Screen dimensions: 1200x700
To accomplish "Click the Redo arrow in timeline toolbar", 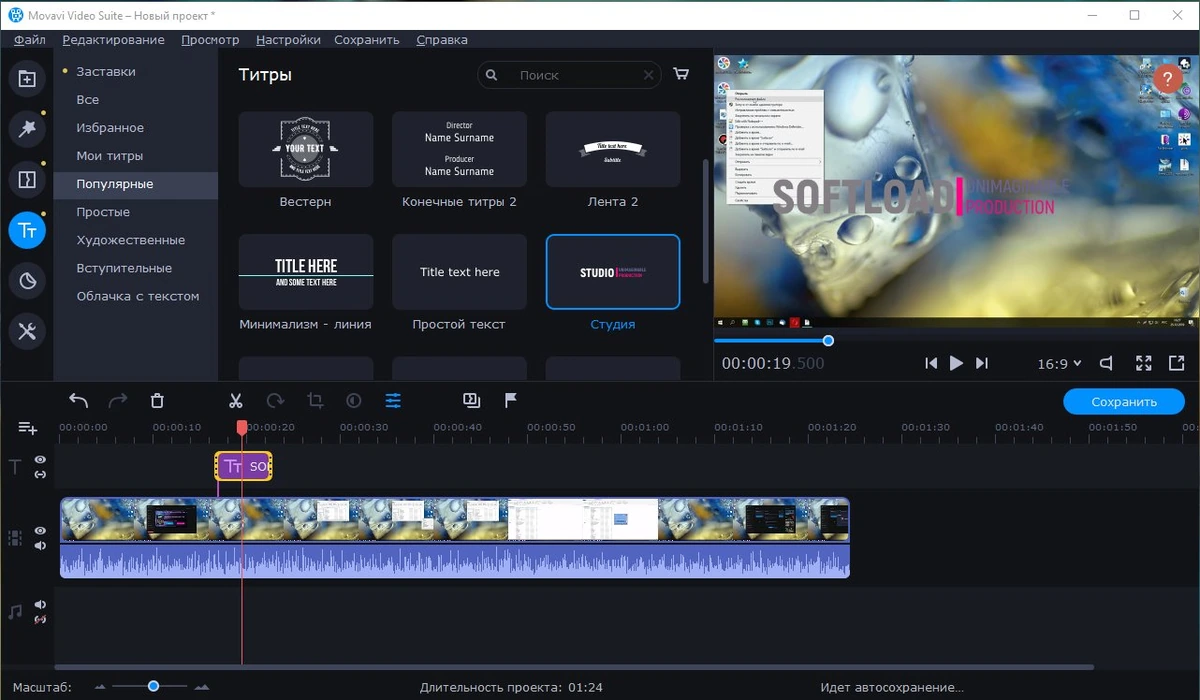I will point(118,401).
